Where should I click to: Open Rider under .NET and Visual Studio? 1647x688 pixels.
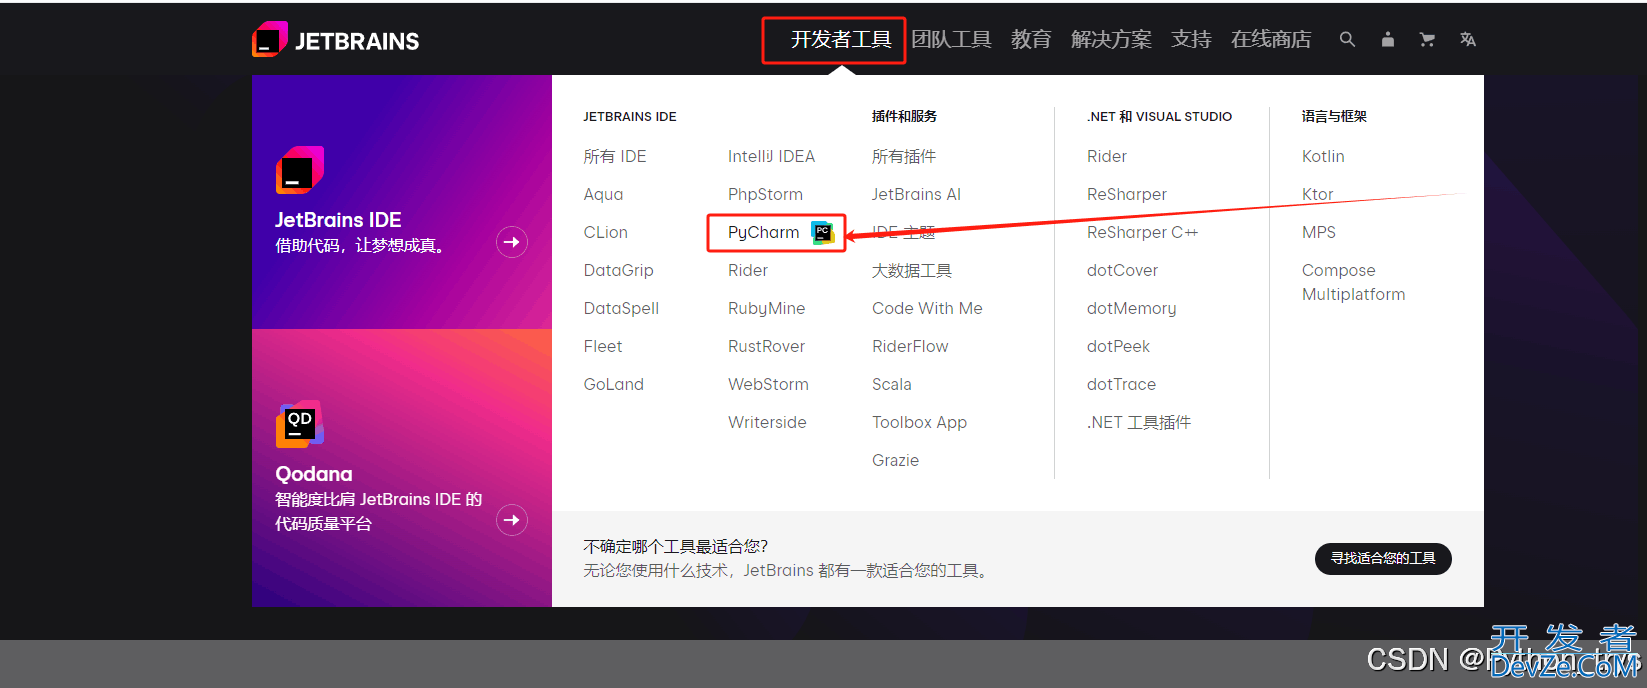click(x=1106, y=156)
